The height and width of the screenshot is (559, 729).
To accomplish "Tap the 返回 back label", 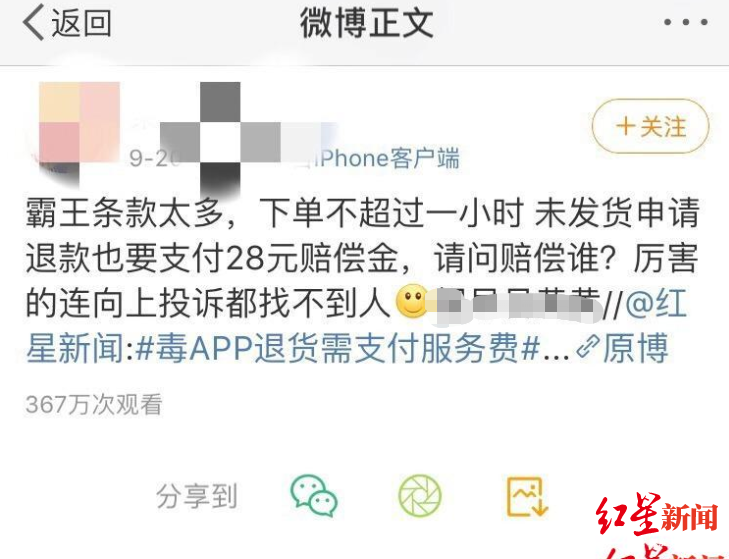I will coord(81,23).
